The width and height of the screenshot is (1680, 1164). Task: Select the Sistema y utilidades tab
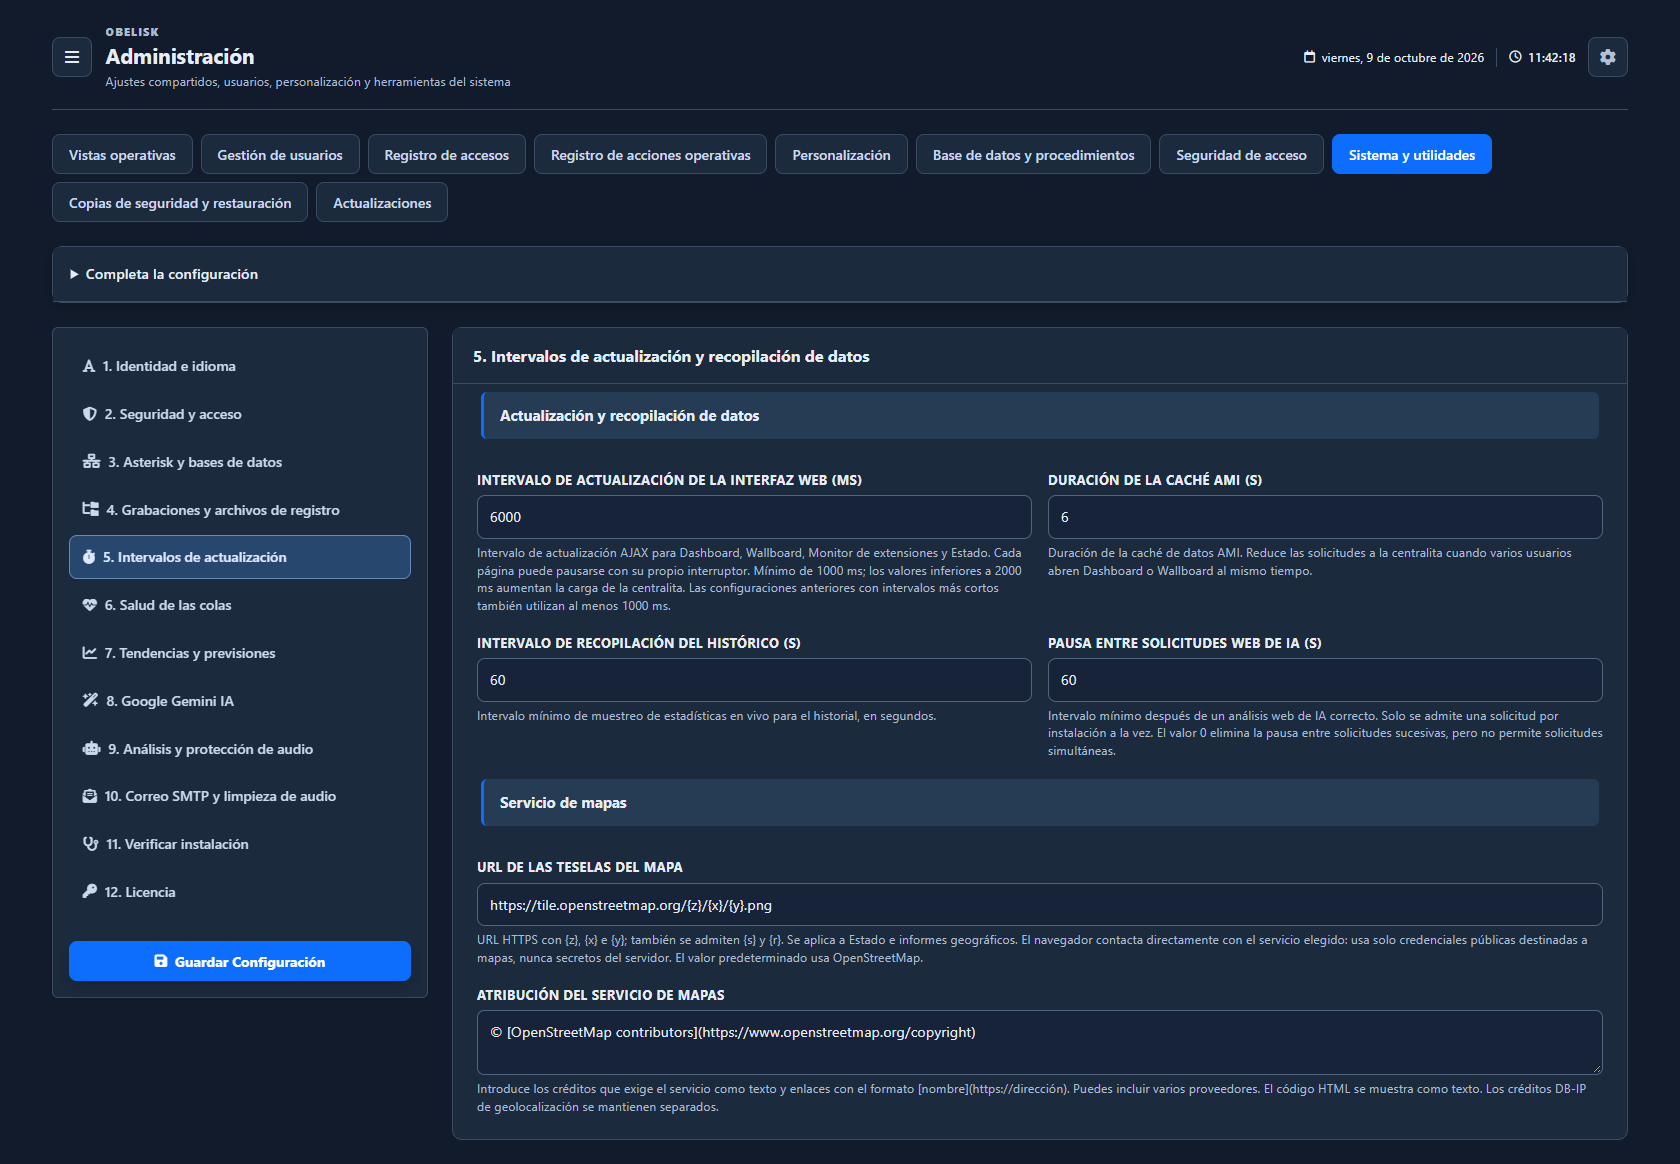[1411, 155]
